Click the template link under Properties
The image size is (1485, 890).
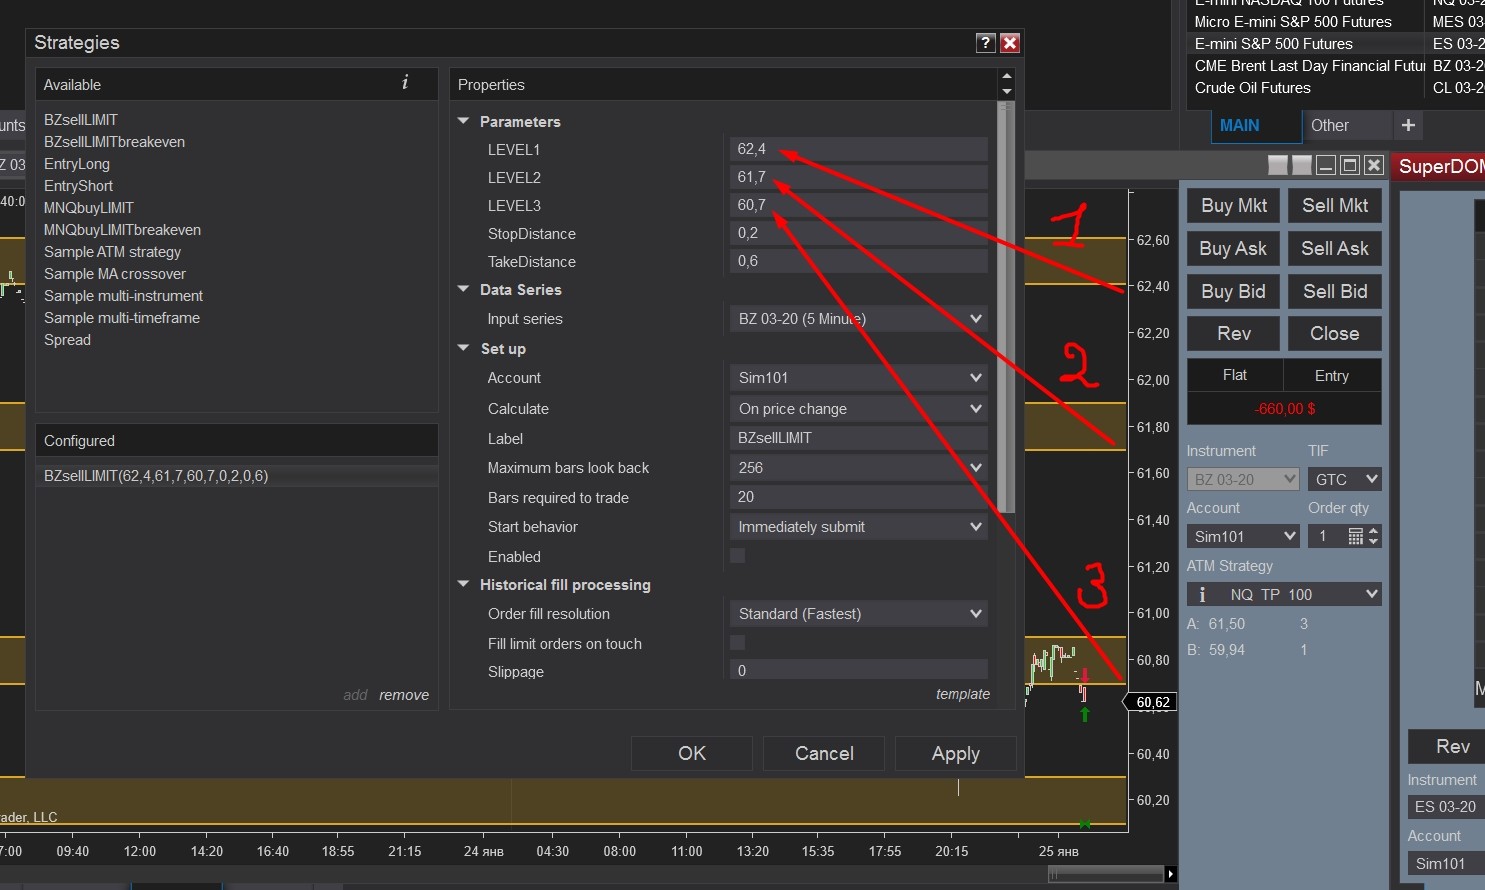tap(963, 694)
